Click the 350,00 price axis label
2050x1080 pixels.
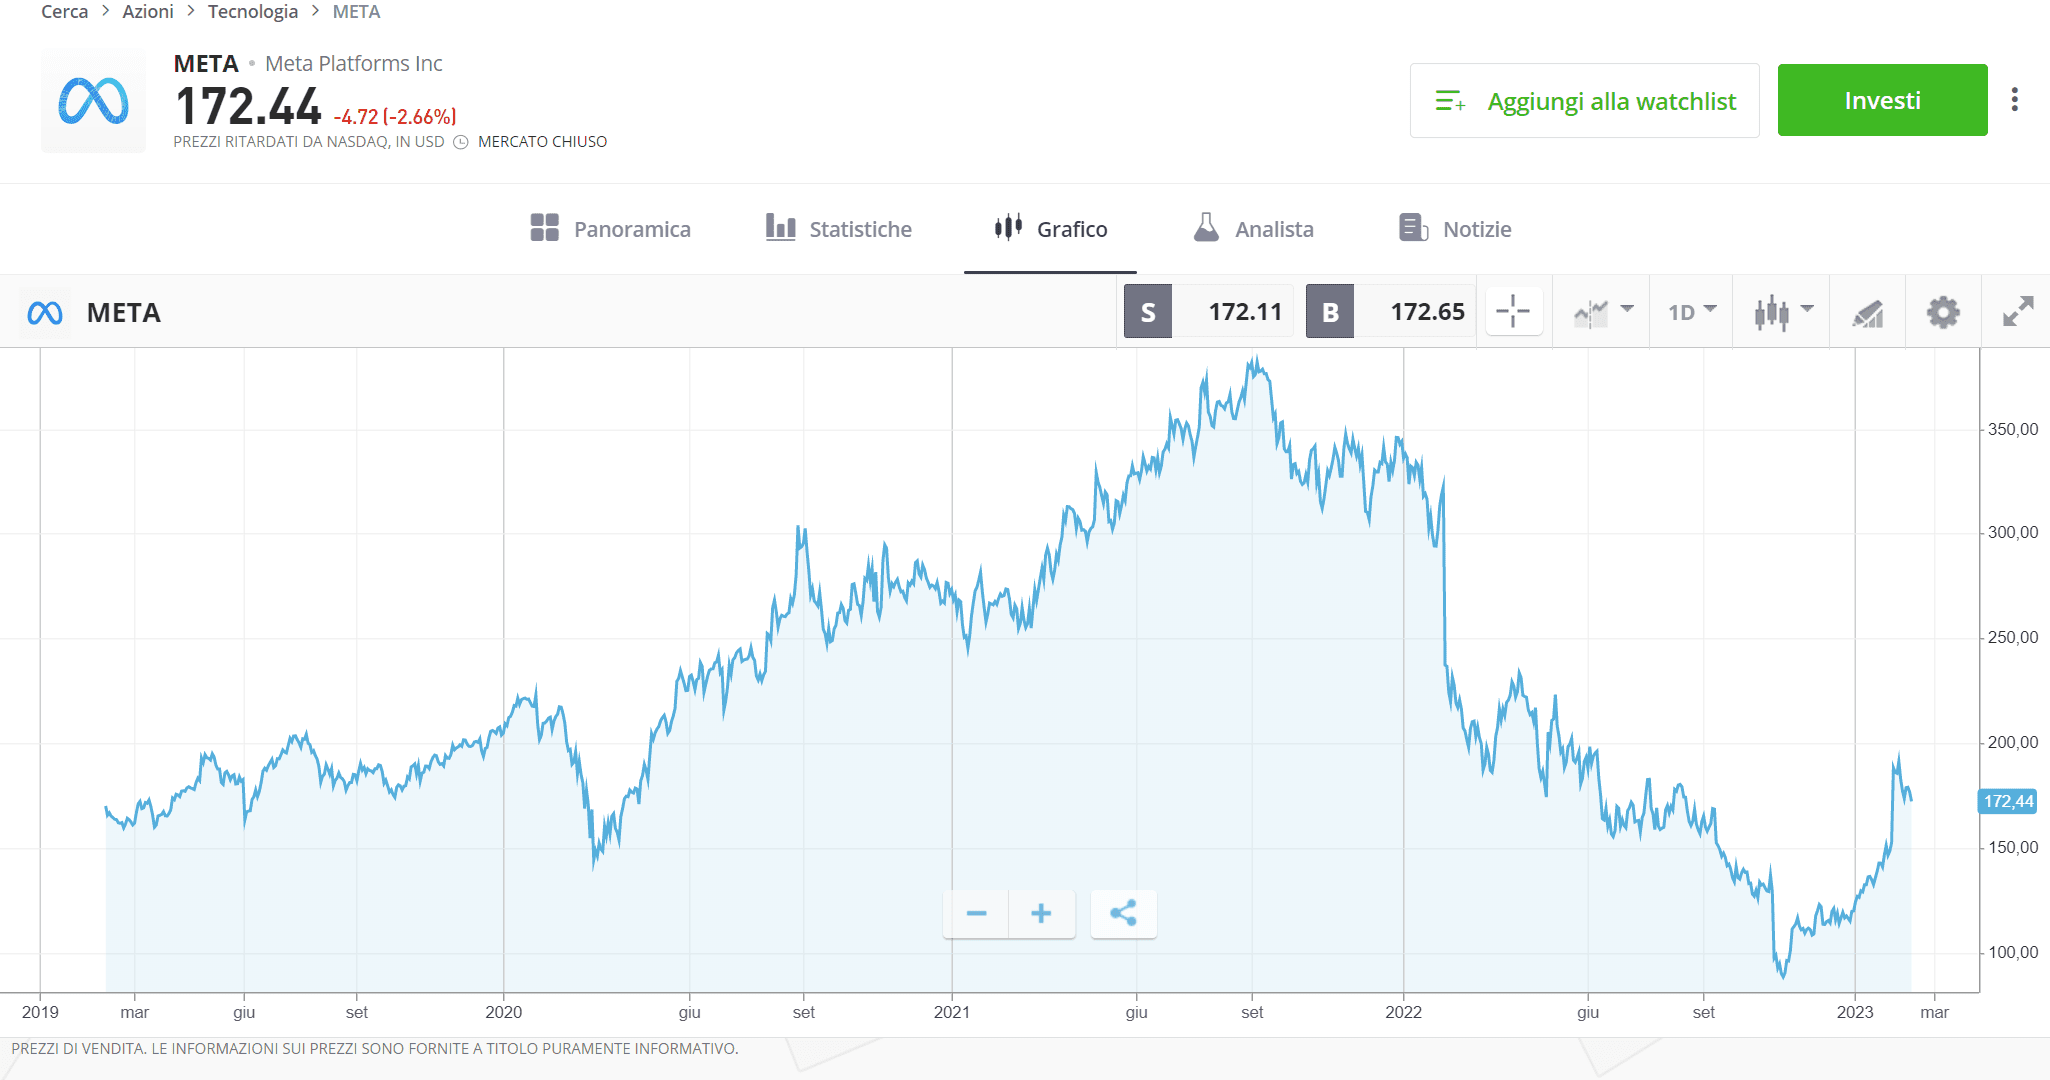click(x=2013, y=429)
